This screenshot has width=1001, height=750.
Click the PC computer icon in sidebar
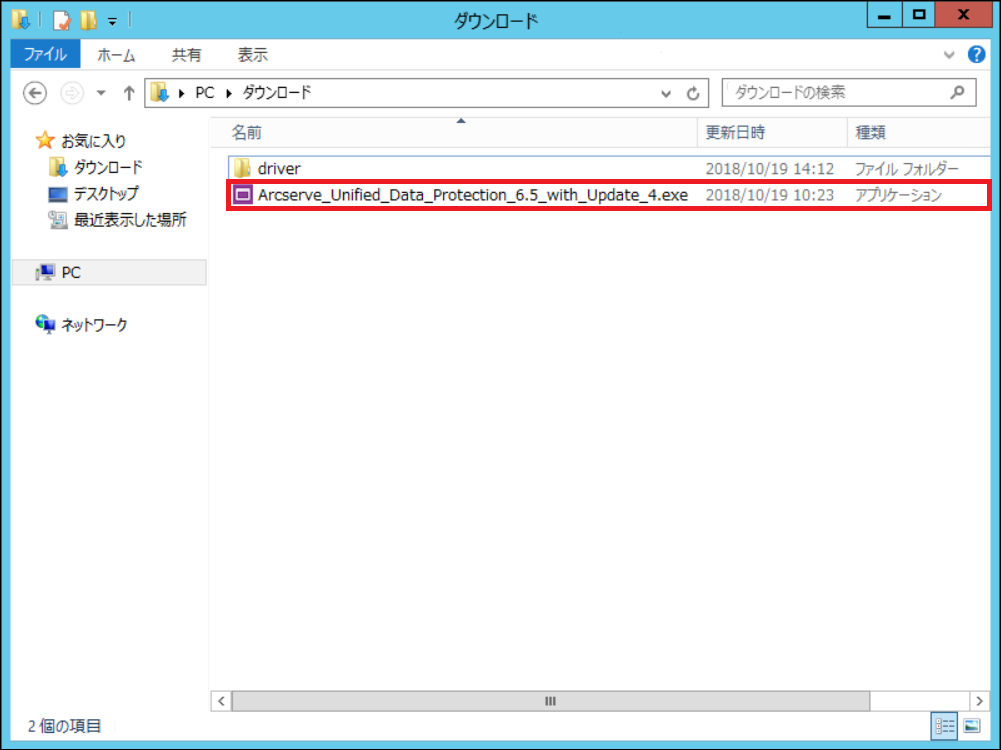tap(45, 273)
